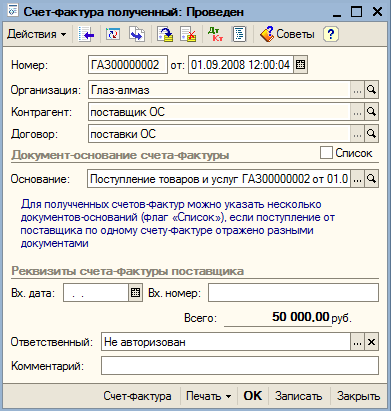Click magnifier icon beside Основание field
391x411 pixels.
pos(371,179)
